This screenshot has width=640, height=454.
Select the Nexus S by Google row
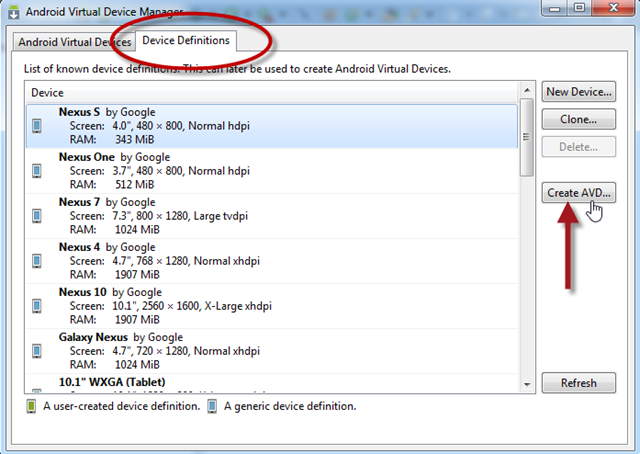point(271,126)
